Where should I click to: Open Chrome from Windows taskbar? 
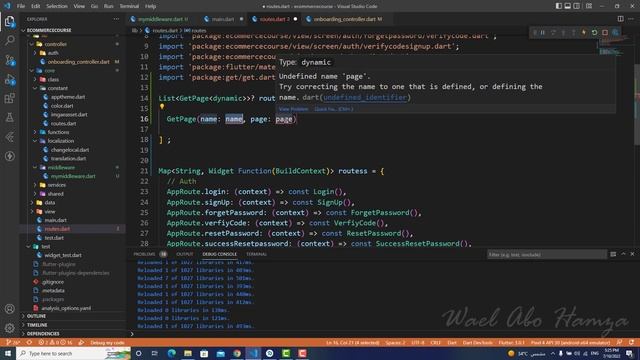237,353
